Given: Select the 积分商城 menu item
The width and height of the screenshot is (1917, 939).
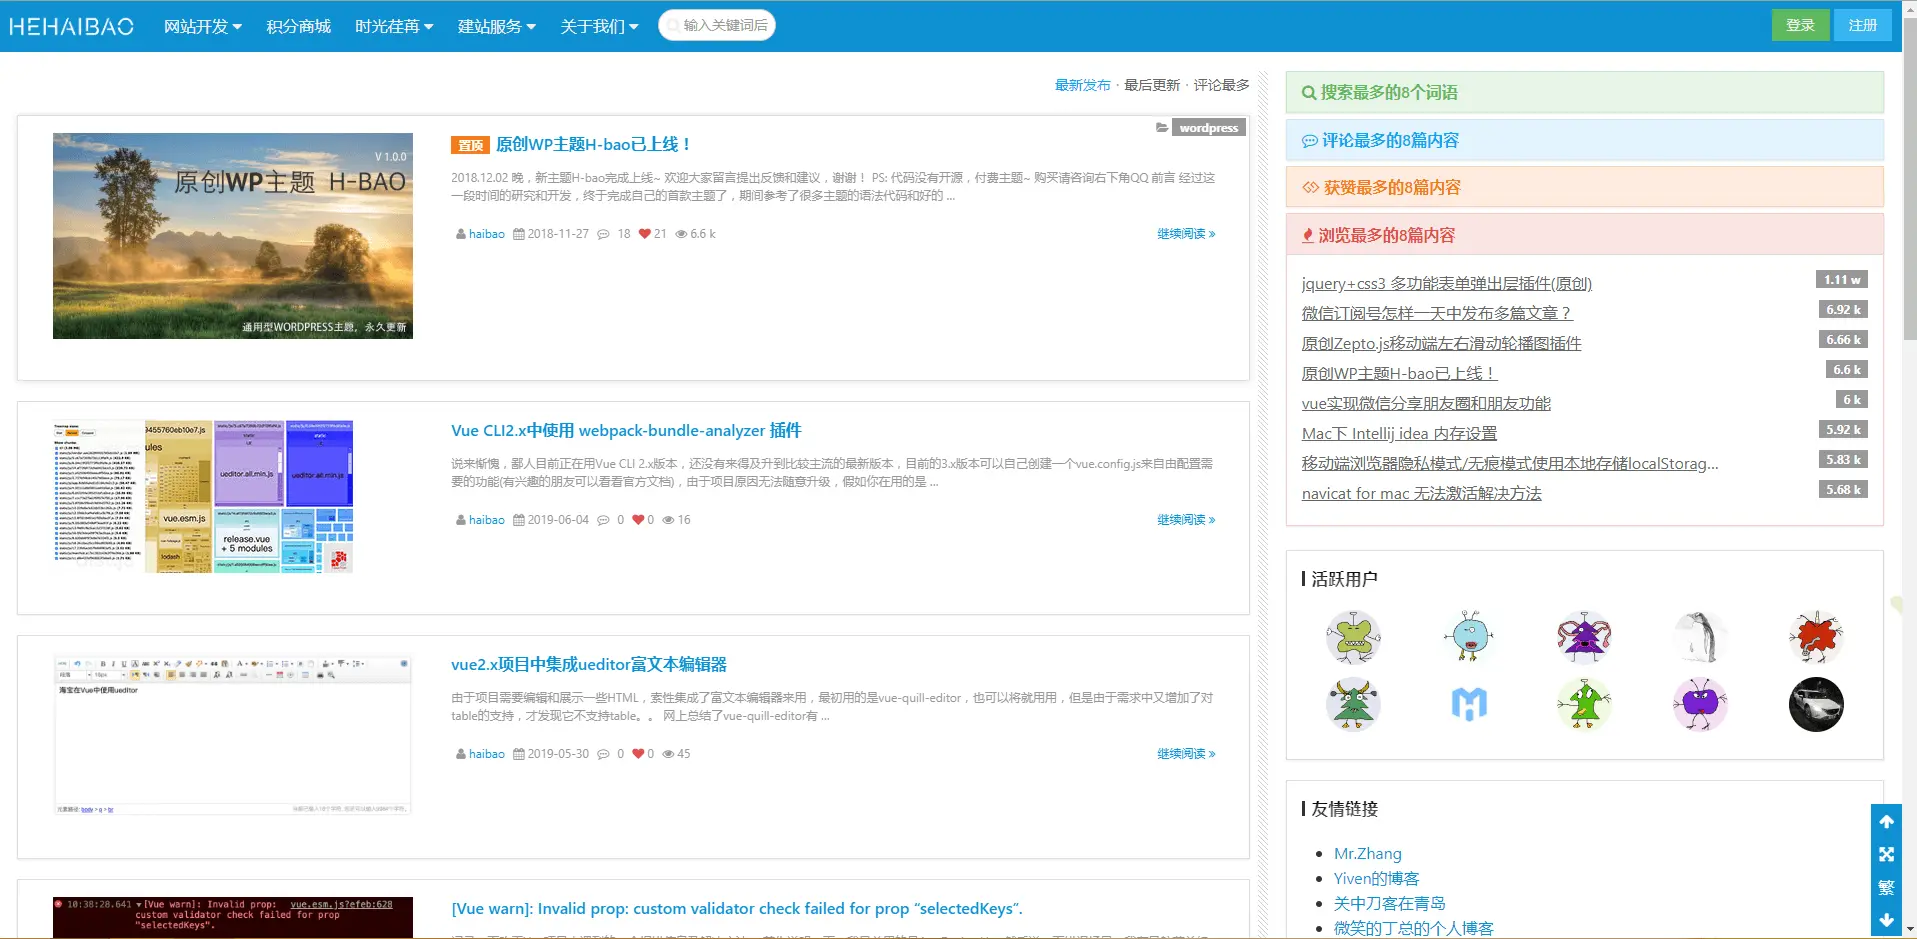Looking at the screenshot, I should (298, 26).
